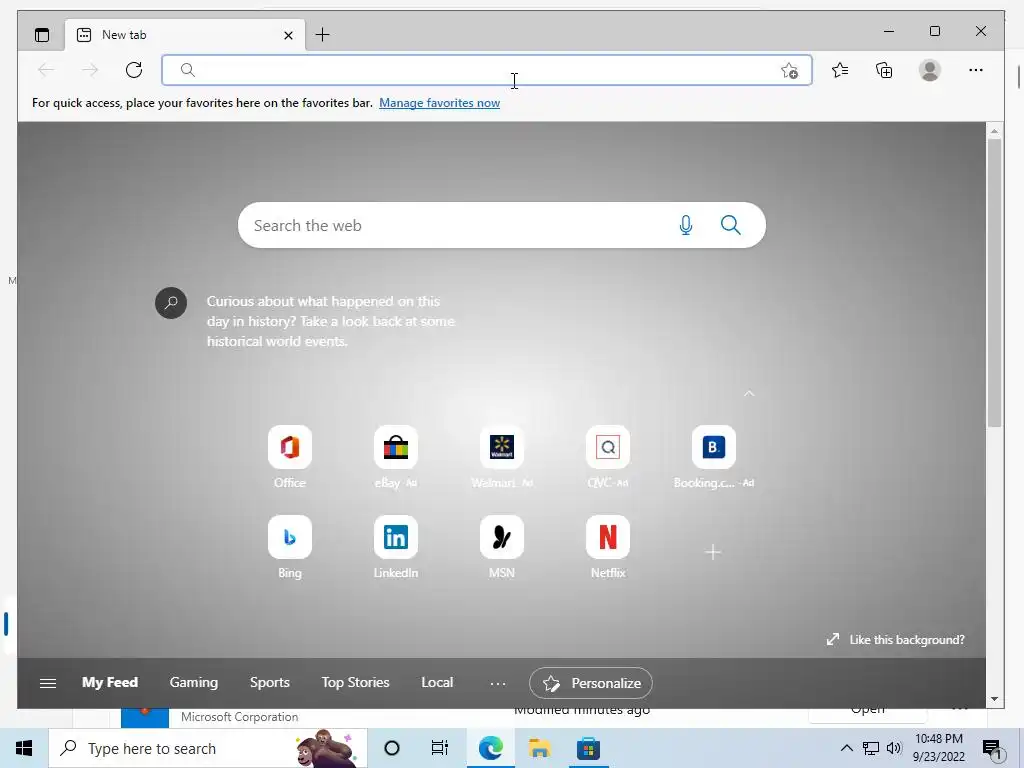Open the Bing quick link

click(290, 547)
